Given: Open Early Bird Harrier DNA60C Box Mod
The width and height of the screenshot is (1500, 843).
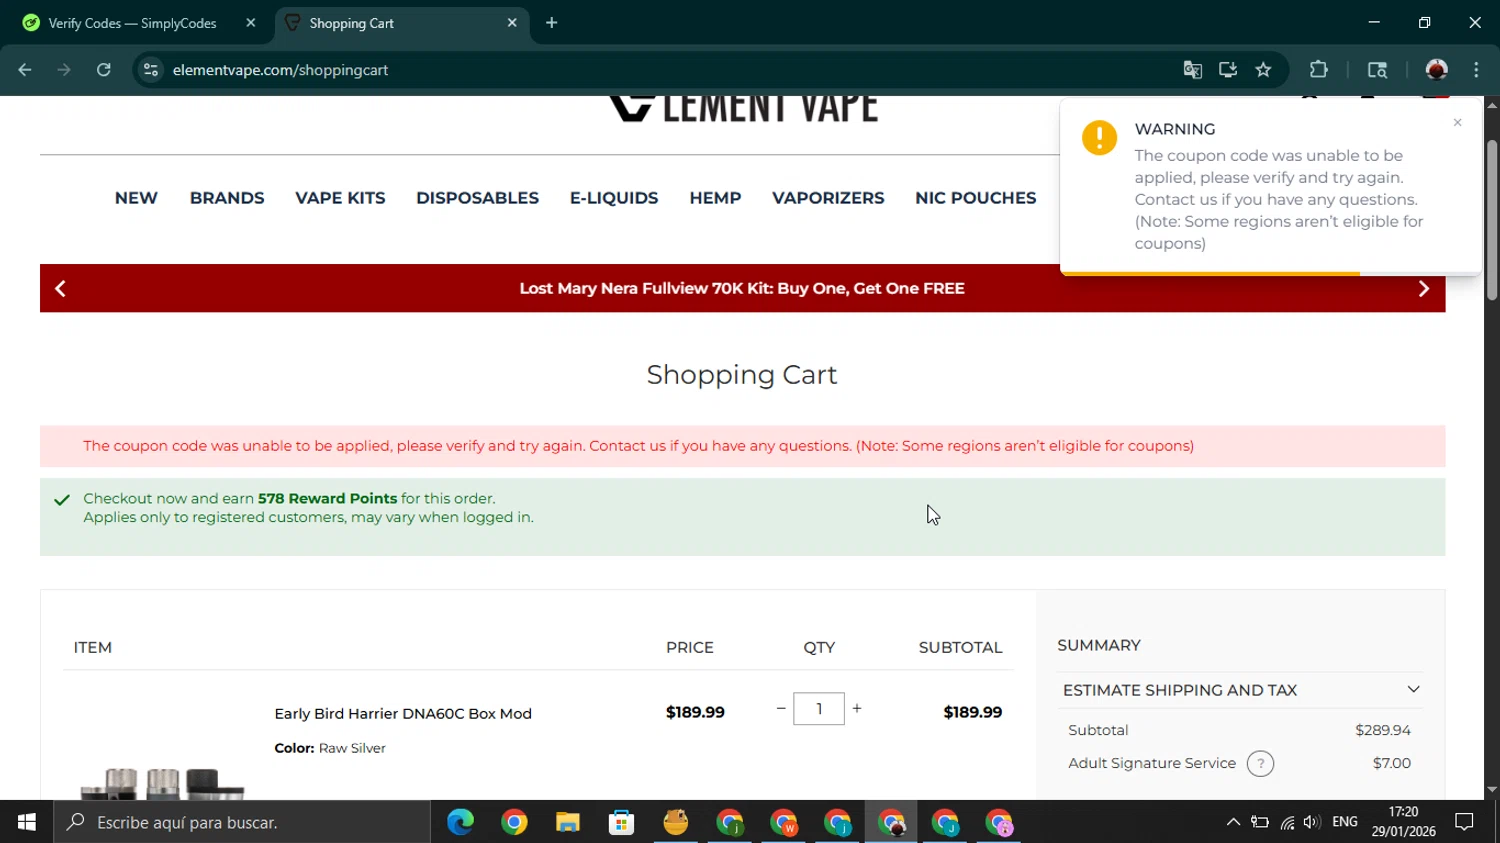Looking at the screenshot, I should (403, 713).
